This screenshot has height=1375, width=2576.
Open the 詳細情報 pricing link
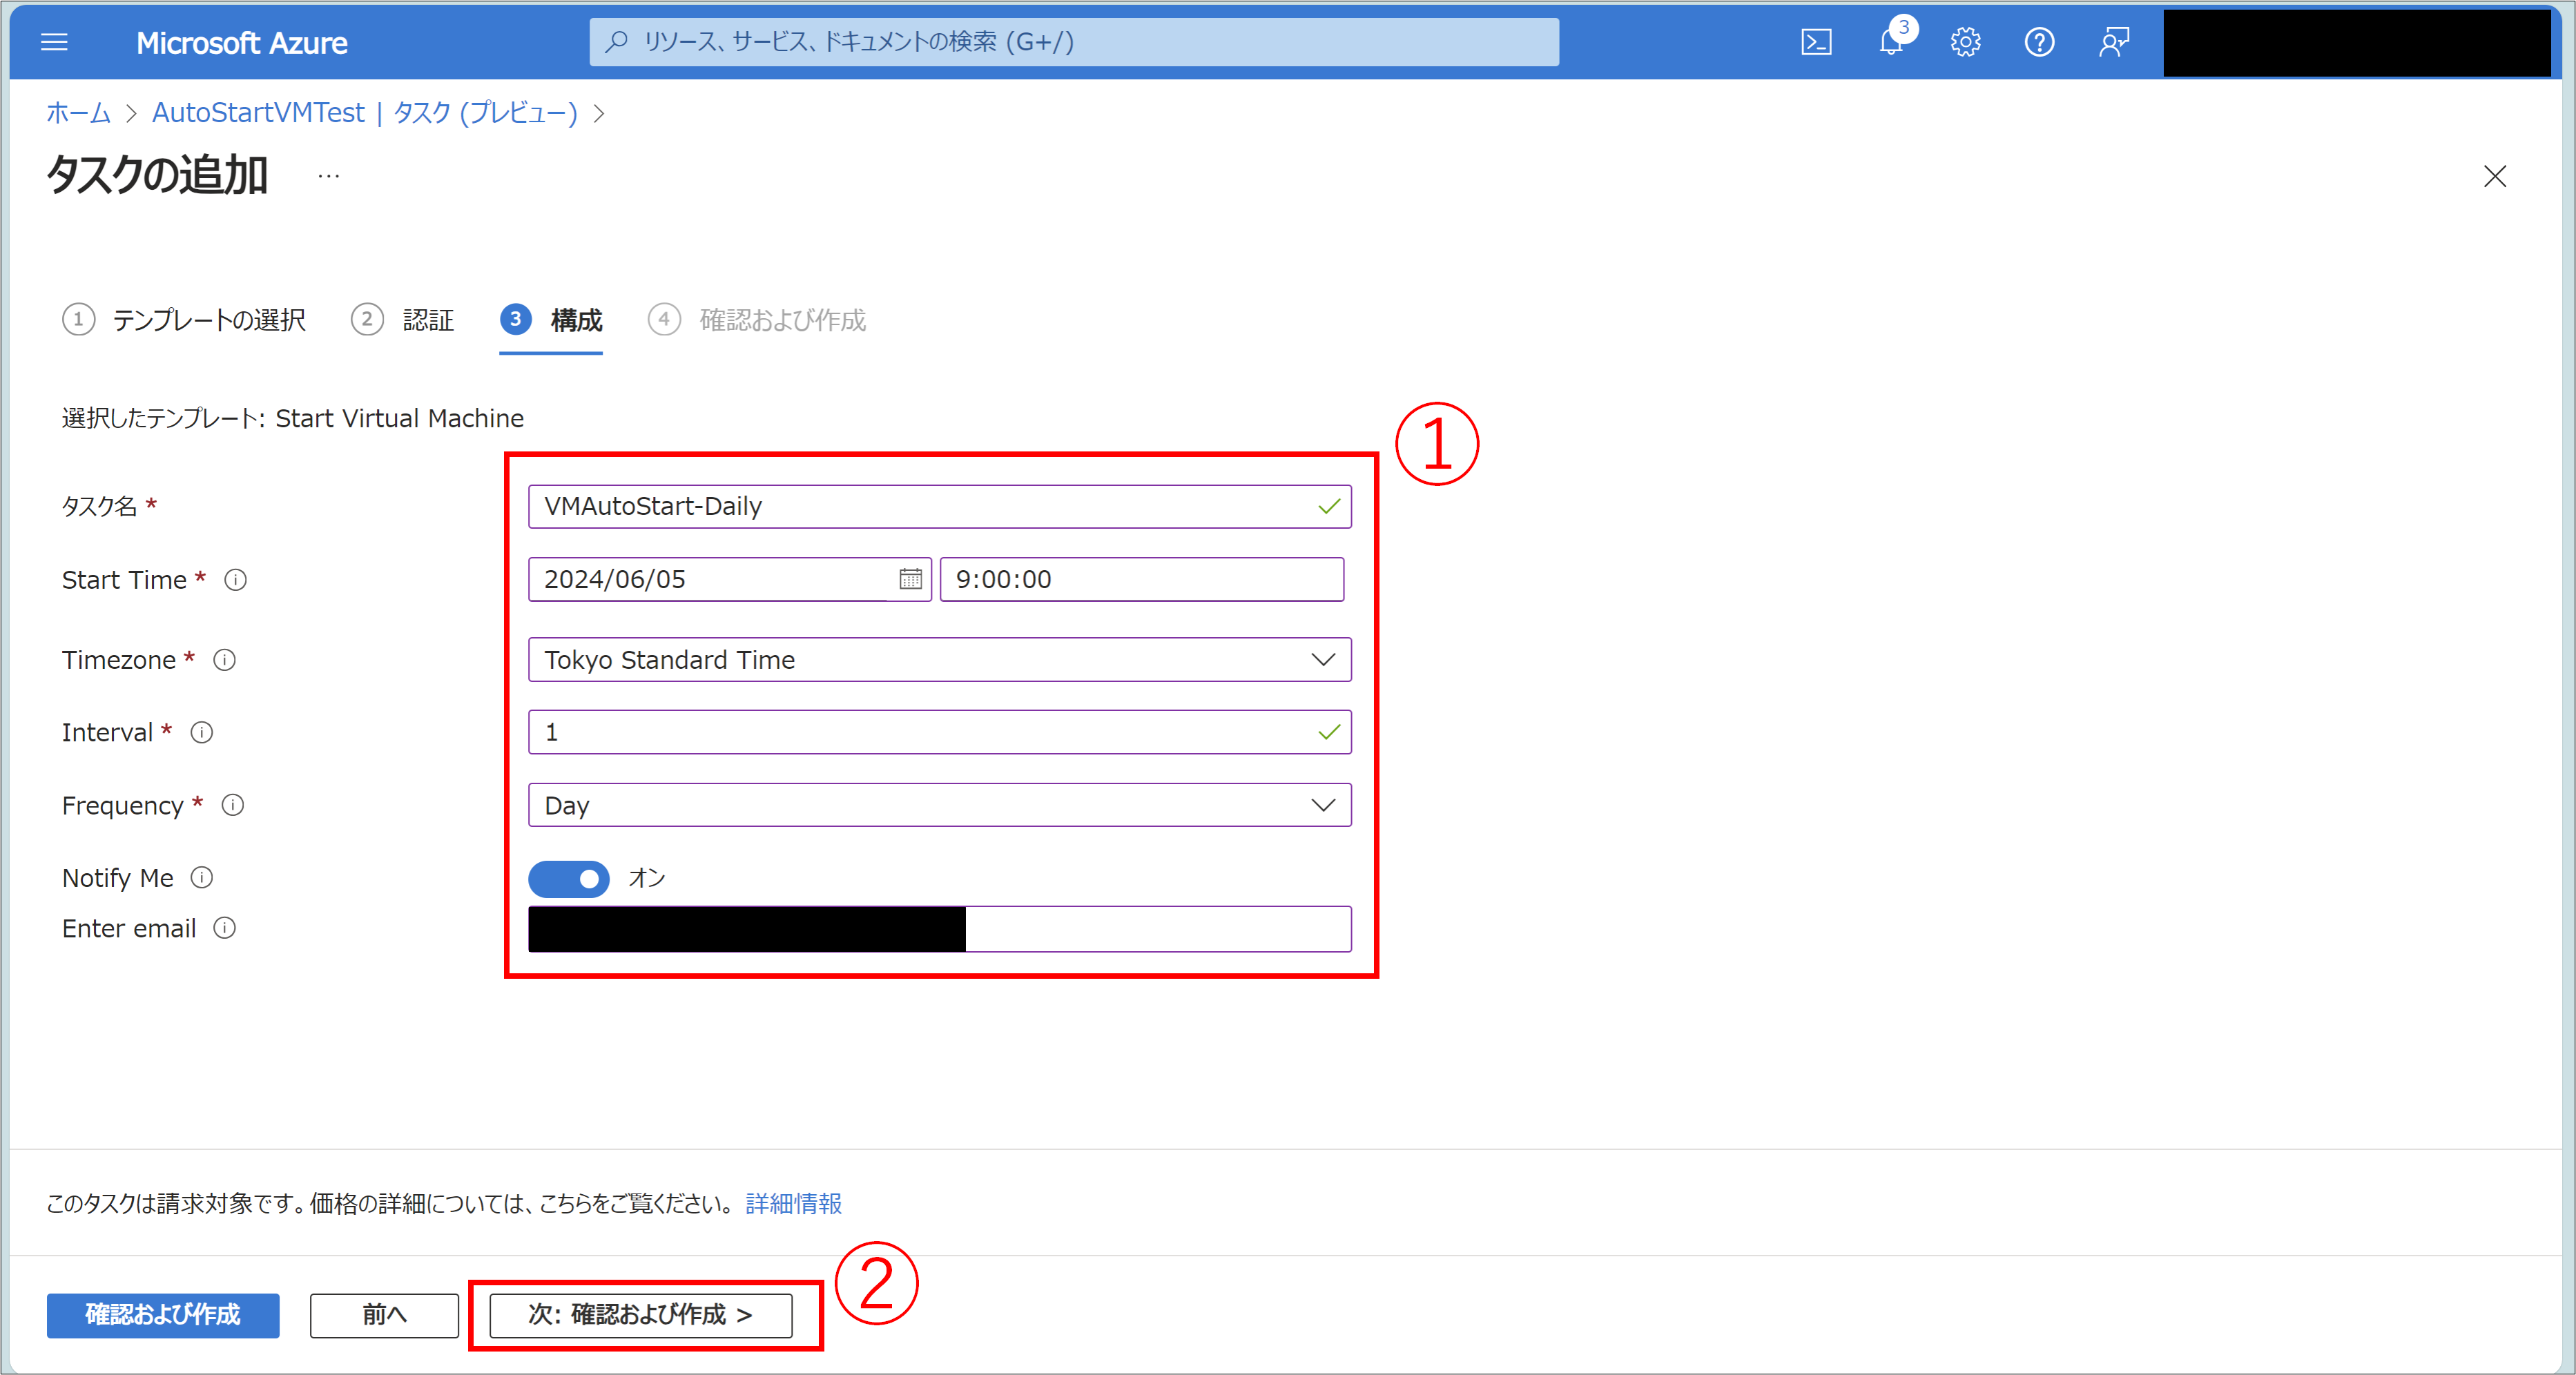pos(793,1203)
